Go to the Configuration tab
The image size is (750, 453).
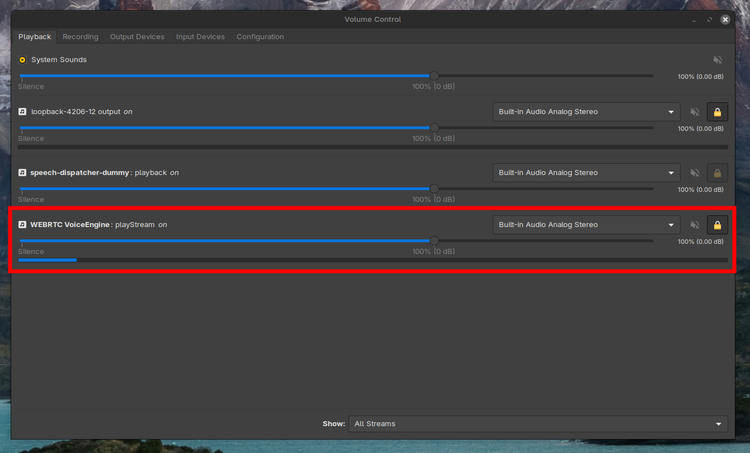pyautogui.click(x=260, y=37)
